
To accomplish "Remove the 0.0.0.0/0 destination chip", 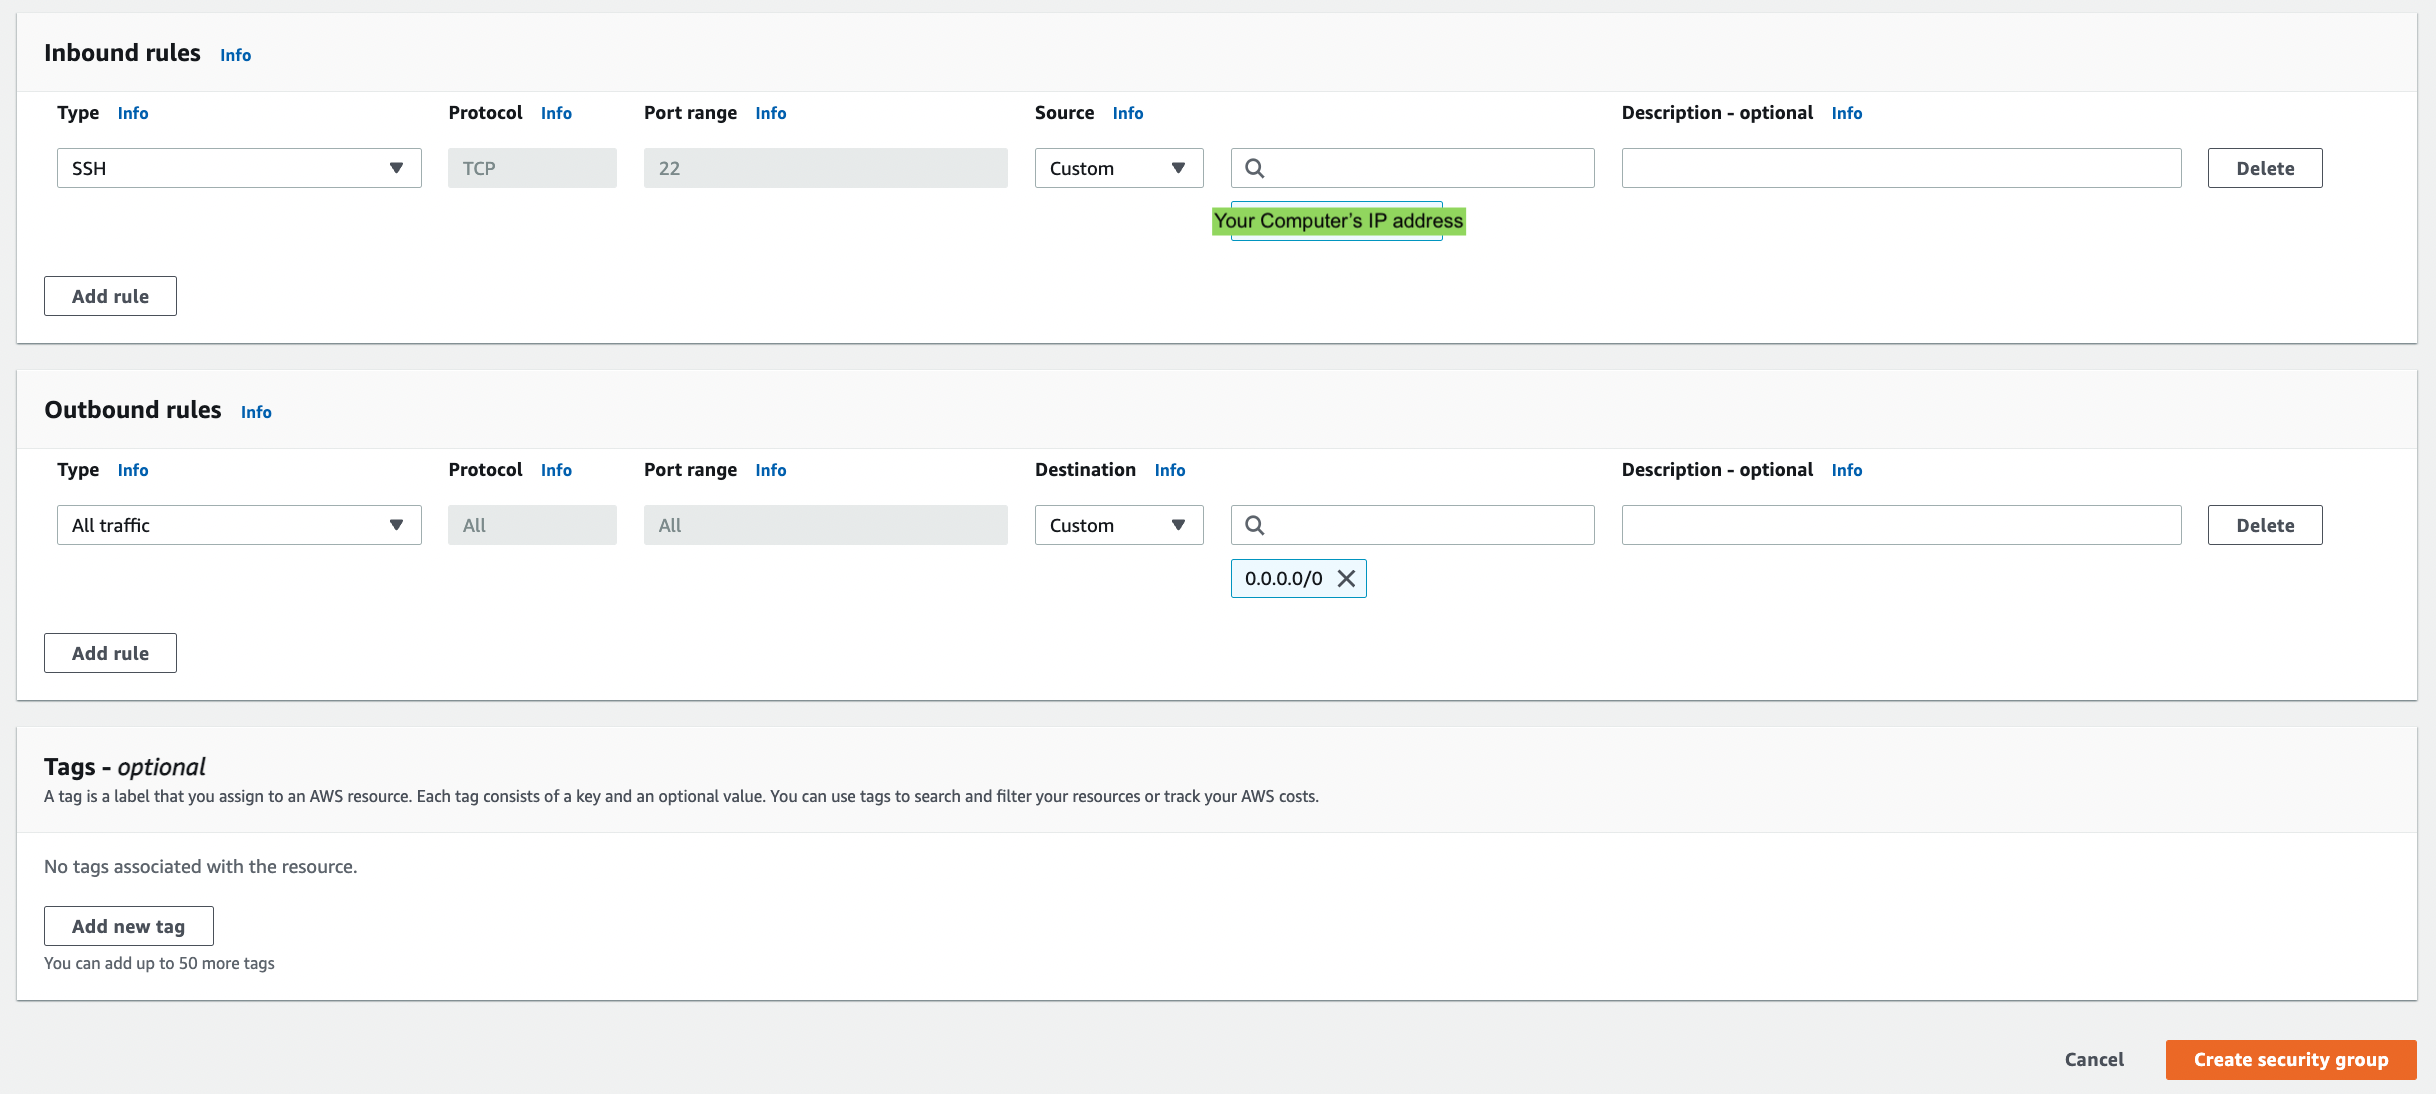I will [x=1346, y=579].
